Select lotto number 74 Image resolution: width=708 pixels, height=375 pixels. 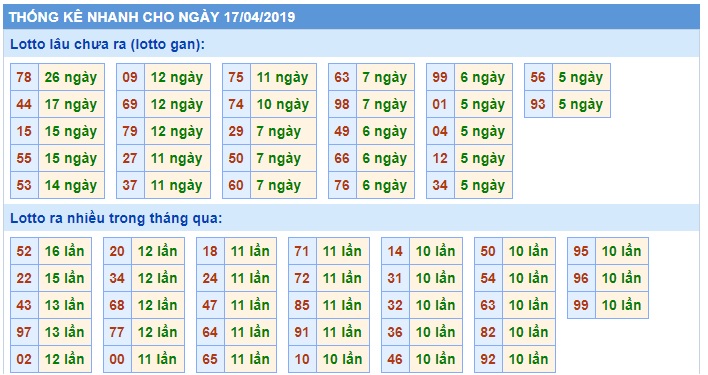[236, 104]
